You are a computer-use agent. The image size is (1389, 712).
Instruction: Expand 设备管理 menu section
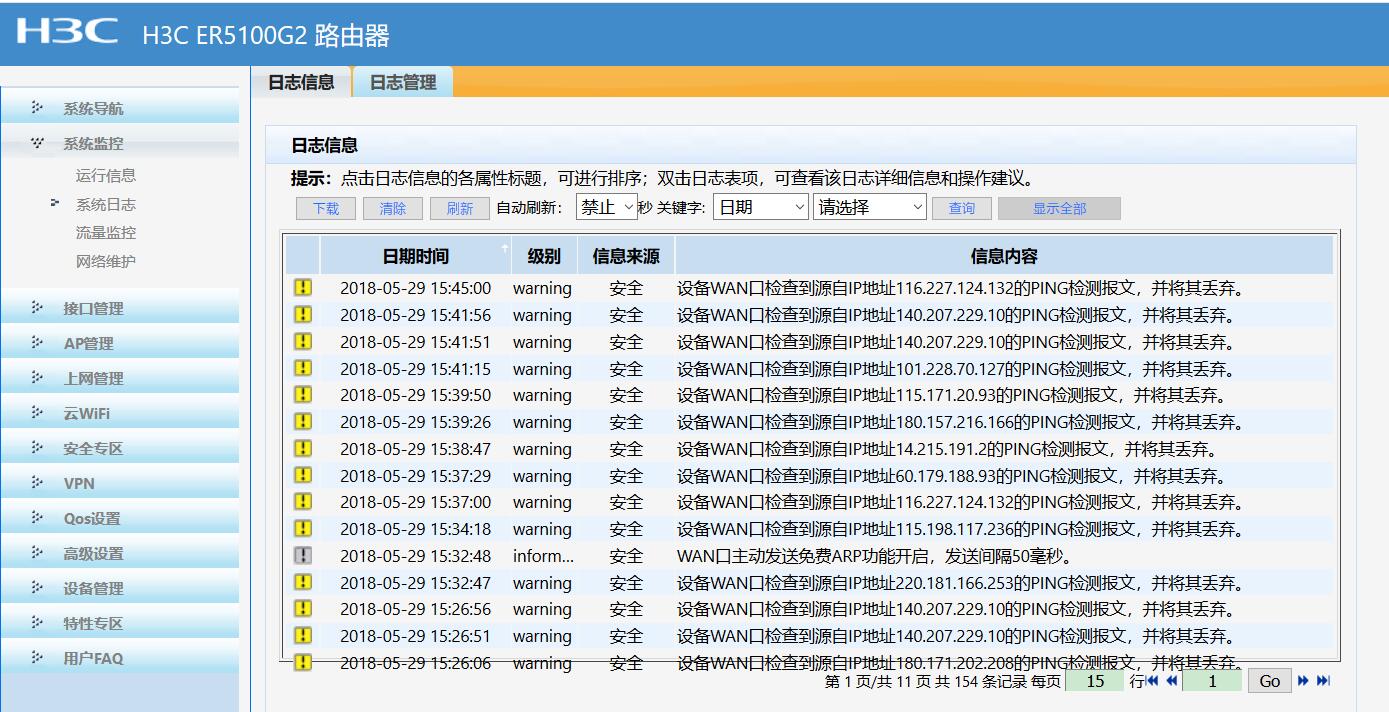(120, 588)
